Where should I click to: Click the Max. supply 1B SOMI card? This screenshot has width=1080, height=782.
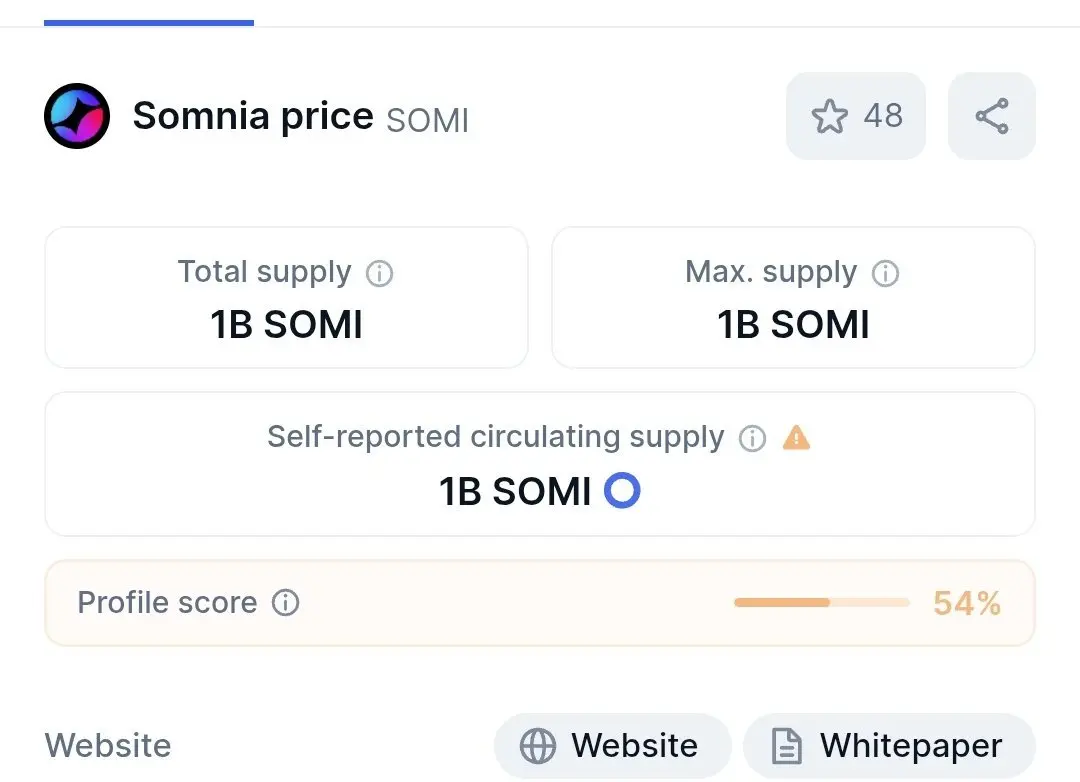pyautogui.click(x=793, y=298)
